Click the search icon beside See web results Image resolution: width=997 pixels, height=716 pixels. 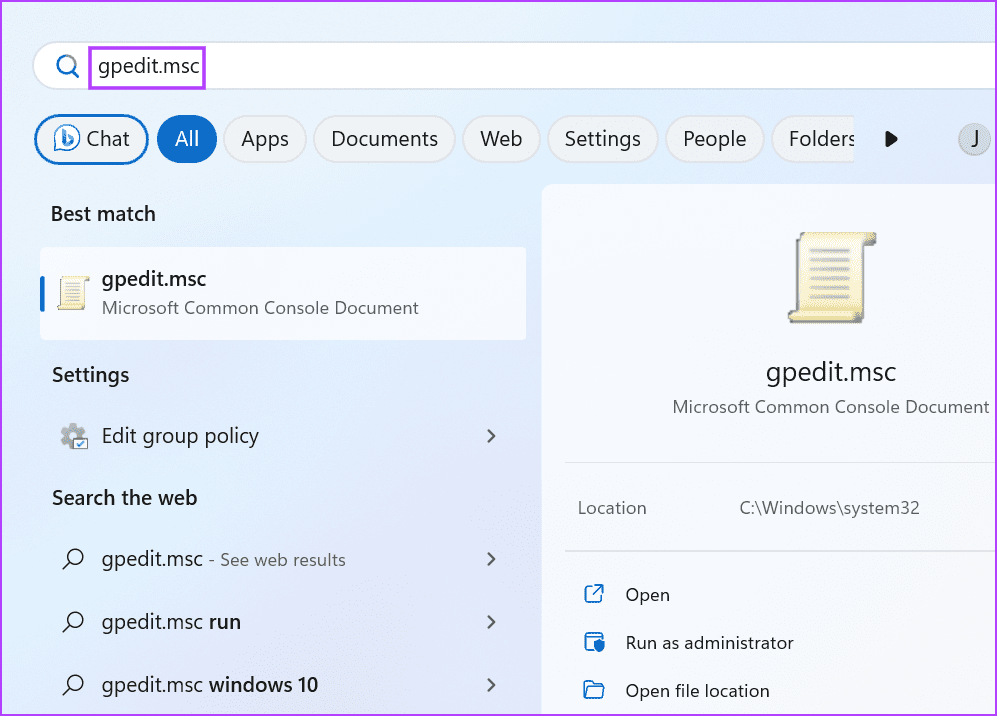point(73,560)
